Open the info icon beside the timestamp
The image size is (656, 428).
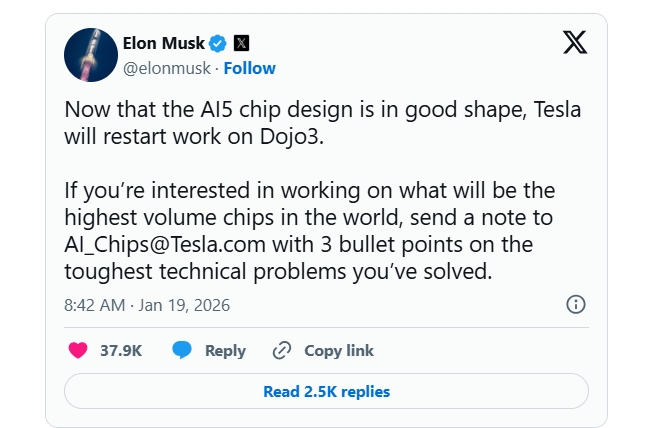tap(575, 304)
